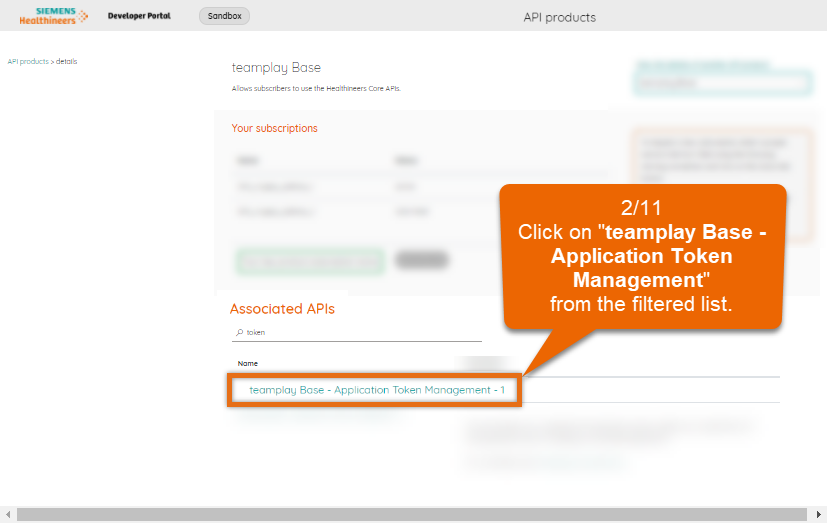Click the Siemens Healthineers logo
Viewport: 827px width, 523px height.
[x=54, y=16]
